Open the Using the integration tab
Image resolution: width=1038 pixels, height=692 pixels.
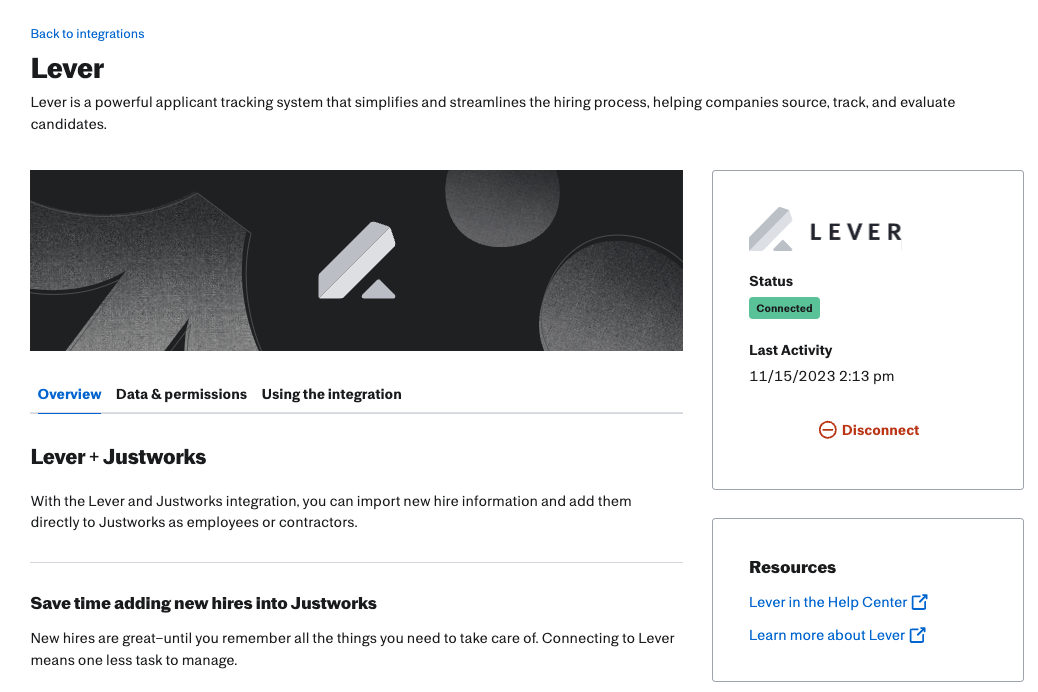pyautogui.click(x=331, y=394)
